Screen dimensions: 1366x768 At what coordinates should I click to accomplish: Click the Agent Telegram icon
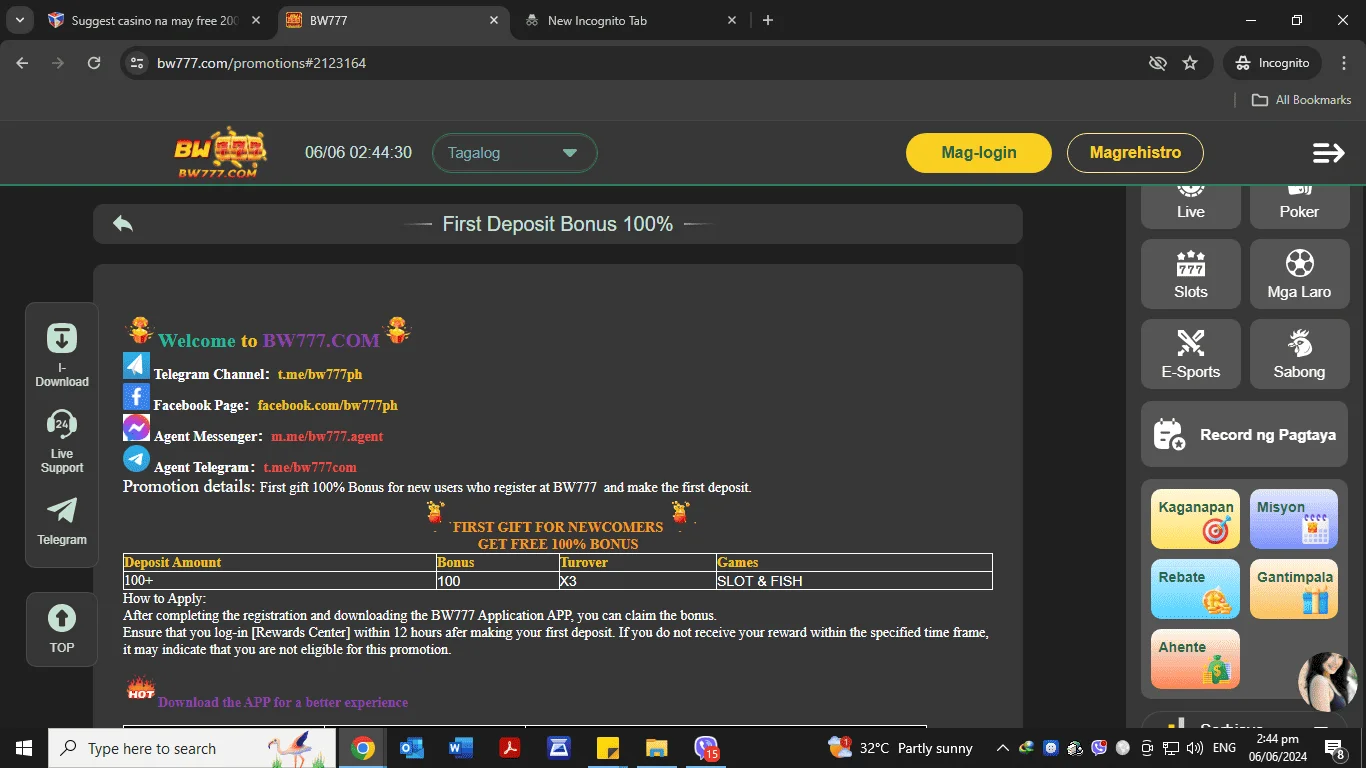(136, 459)
